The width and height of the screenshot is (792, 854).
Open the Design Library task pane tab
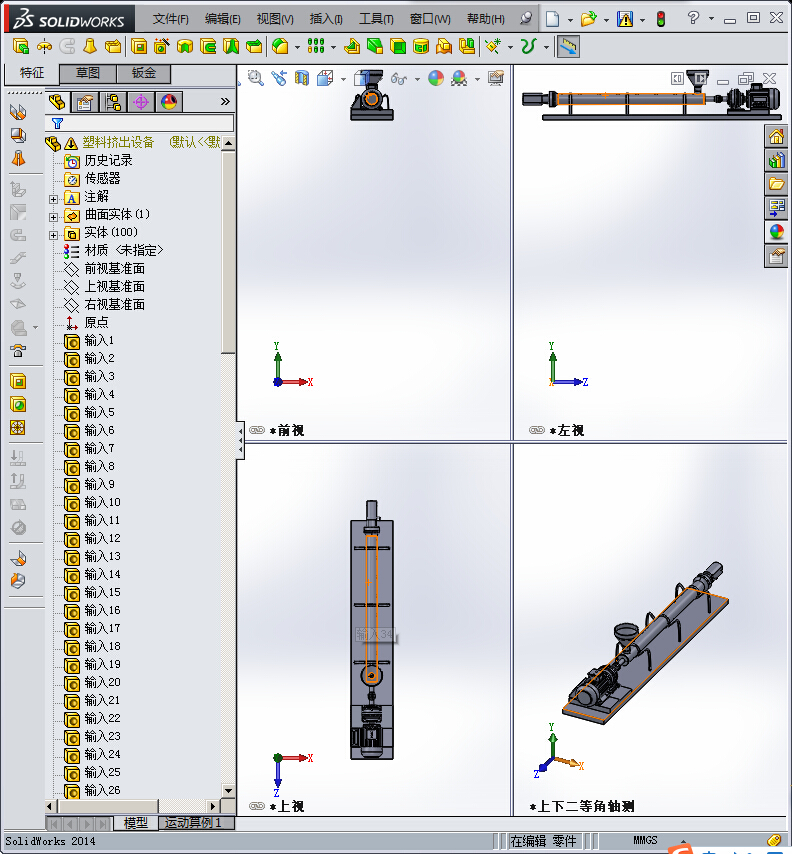pyautogui.click(x=777, y=160)
